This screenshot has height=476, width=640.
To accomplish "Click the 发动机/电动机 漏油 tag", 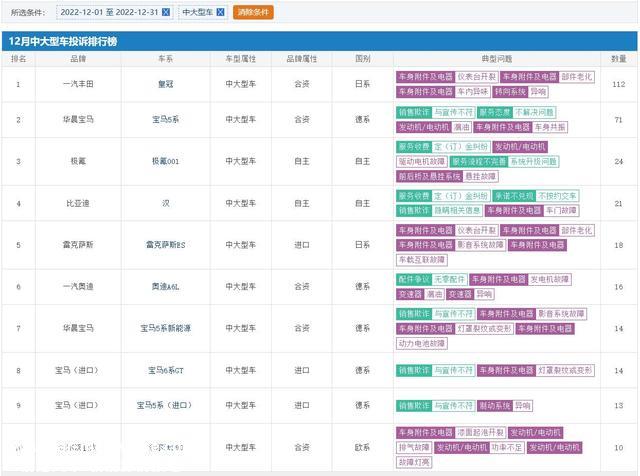I will (x=434, y=127).
